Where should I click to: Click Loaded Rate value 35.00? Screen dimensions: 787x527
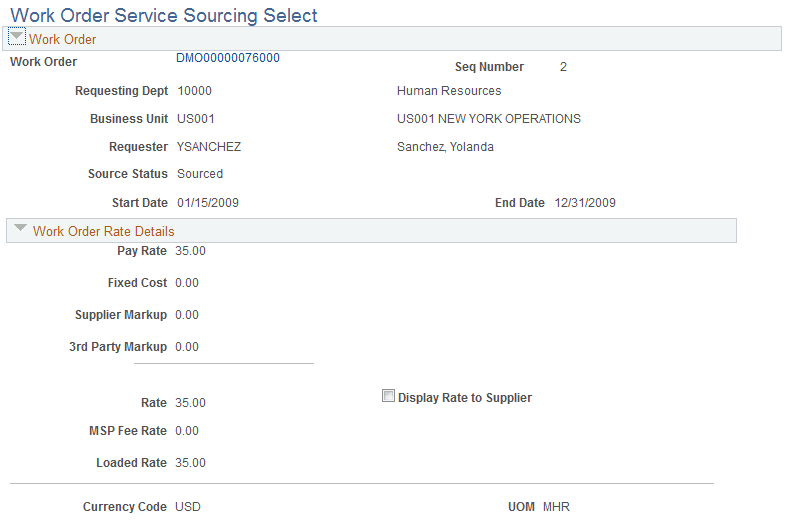coord(190,463)
